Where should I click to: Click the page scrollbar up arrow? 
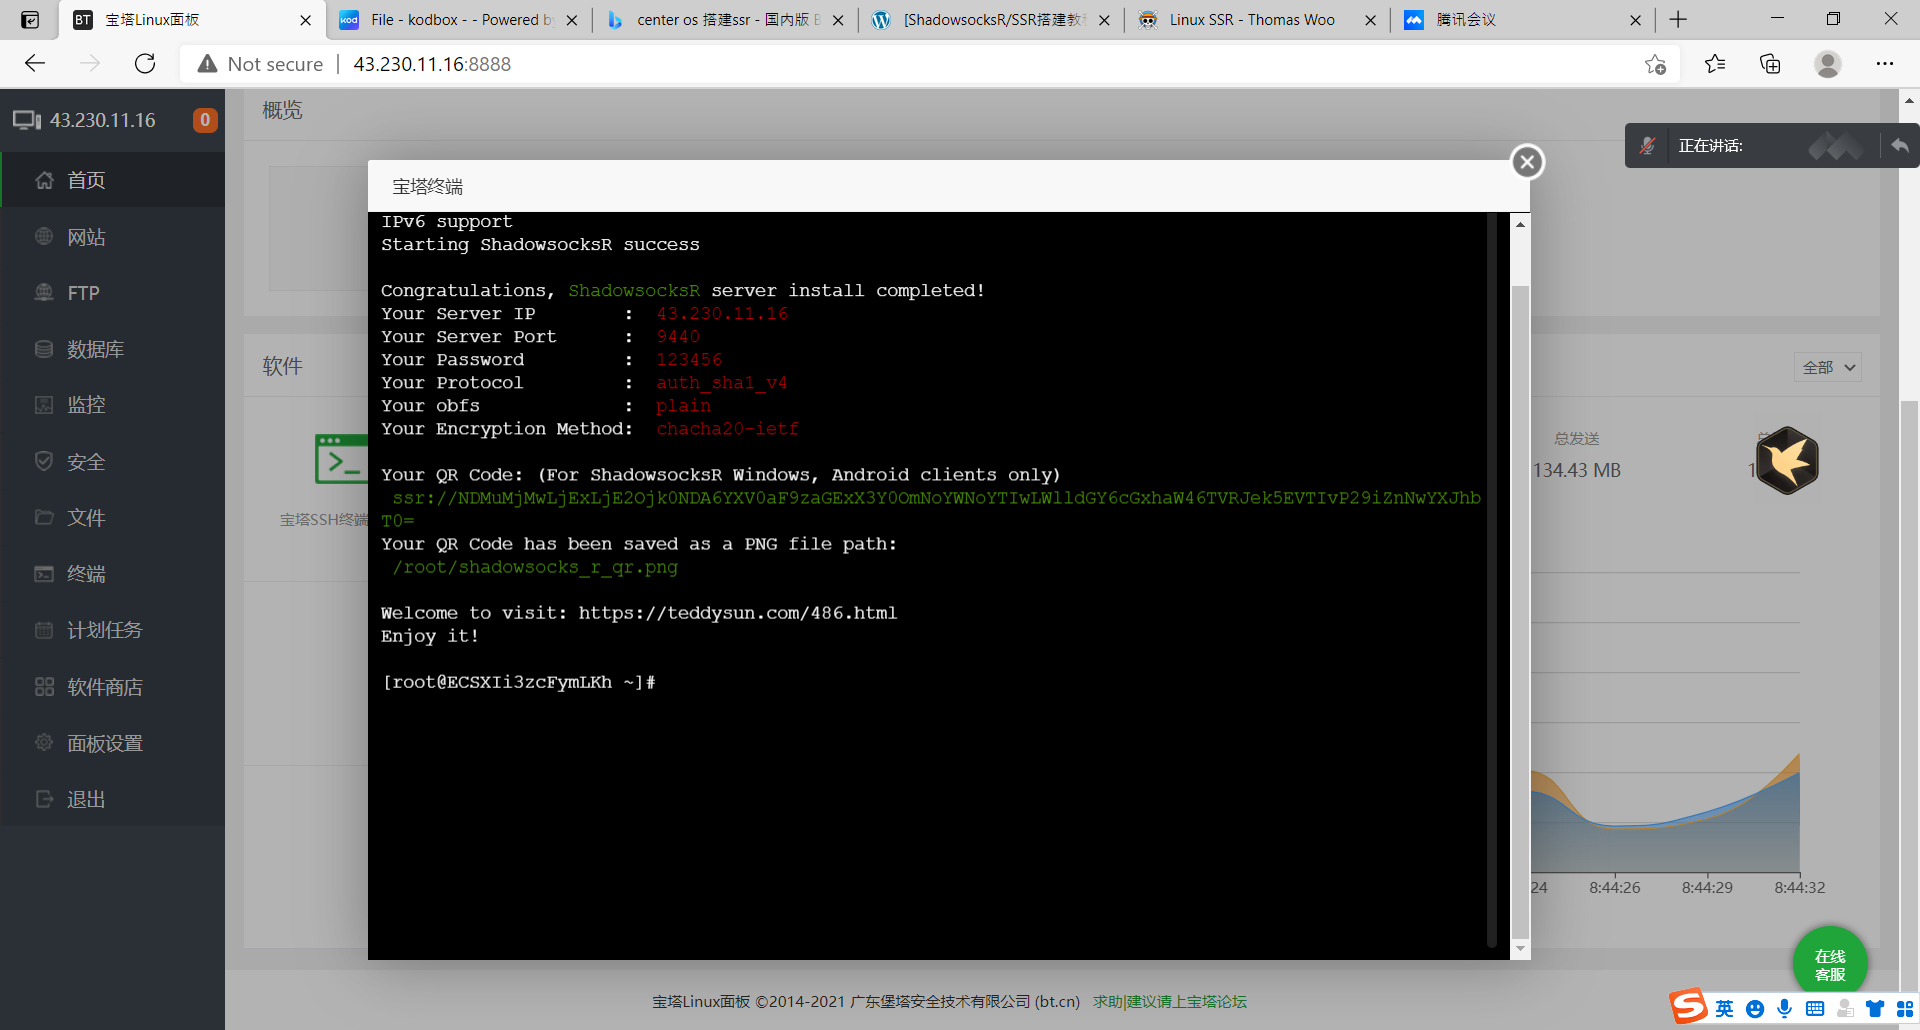(x=1909, y=101)
